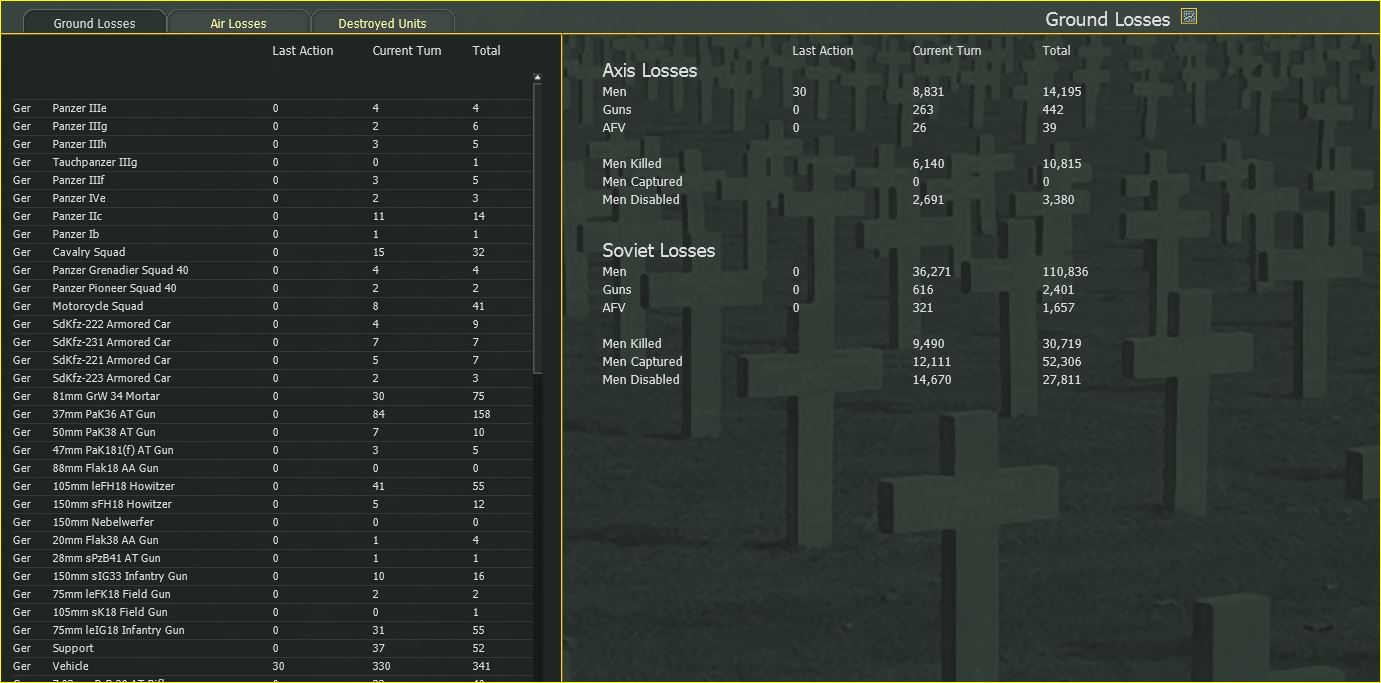The image size is (1381, 683).
Task: Select the Panzer IIIf row
Action: click(270, 180)
